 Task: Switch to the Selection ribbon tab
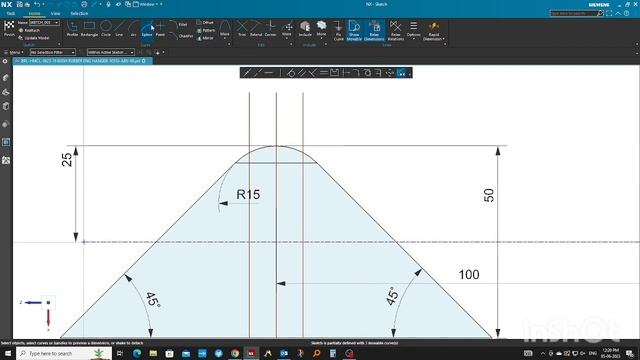click(79, 13)
